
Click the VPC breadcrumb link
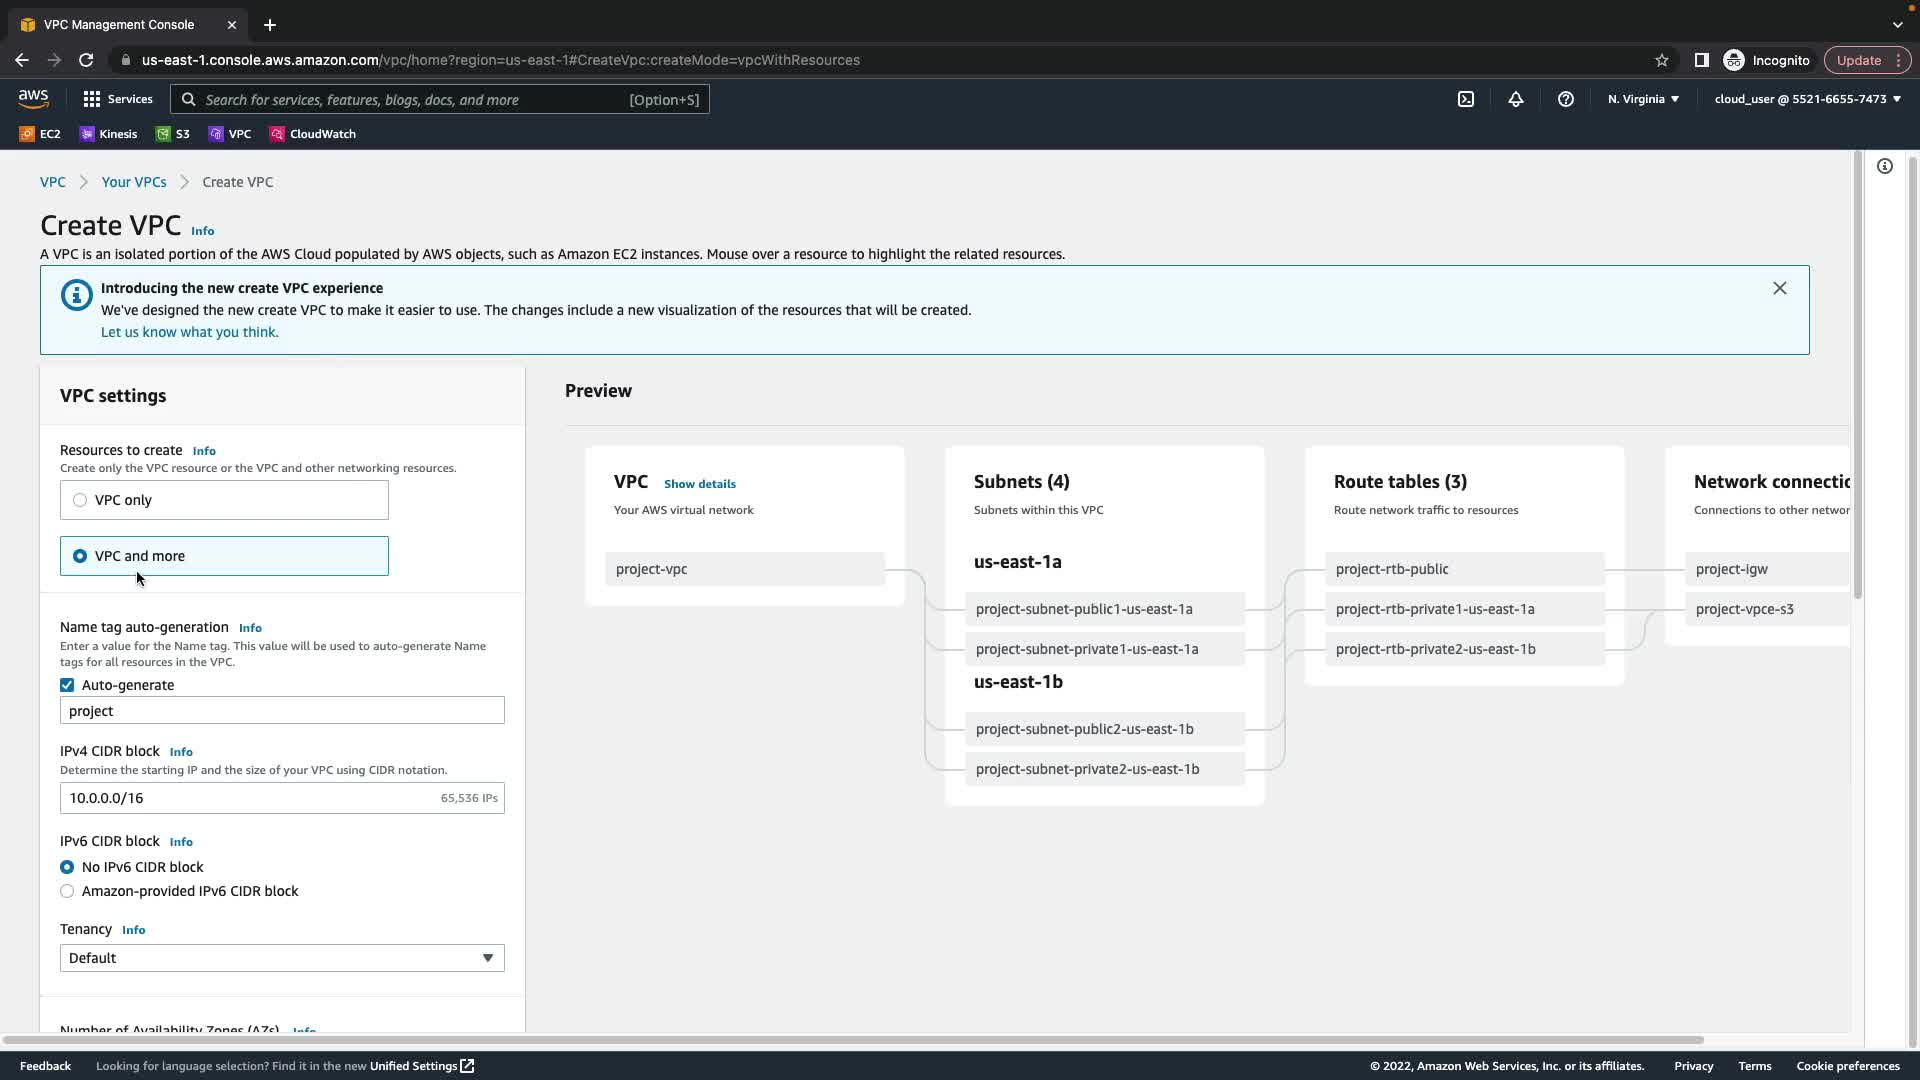[x=53, y=182]
